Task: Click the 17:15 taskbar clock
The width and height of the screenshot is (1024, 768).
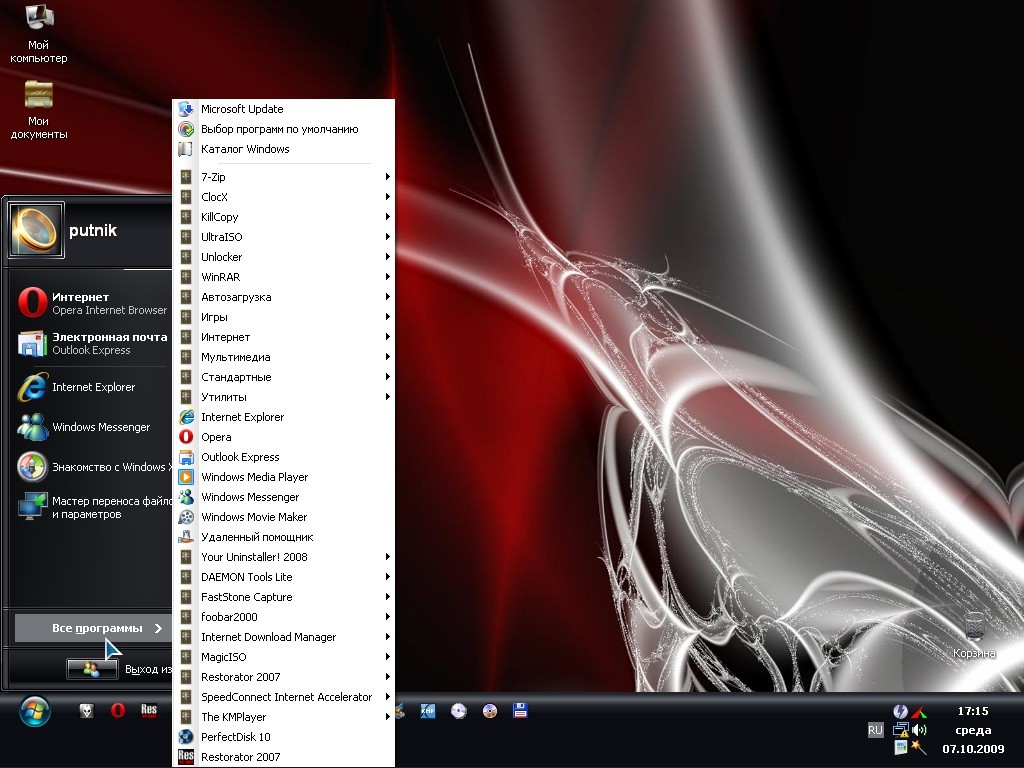Action: [x=973, y=711]
